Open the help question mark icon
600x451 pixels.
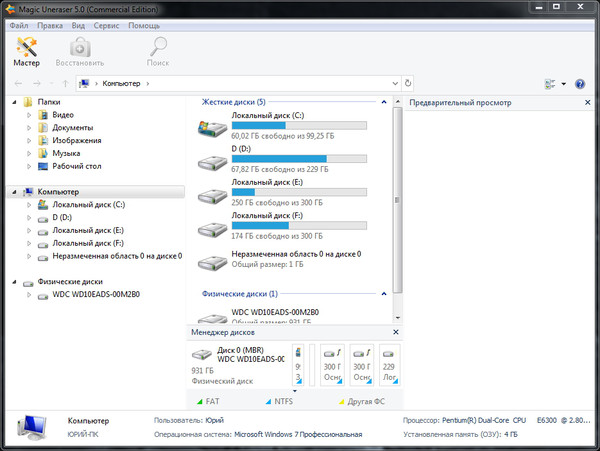[580, 84]
